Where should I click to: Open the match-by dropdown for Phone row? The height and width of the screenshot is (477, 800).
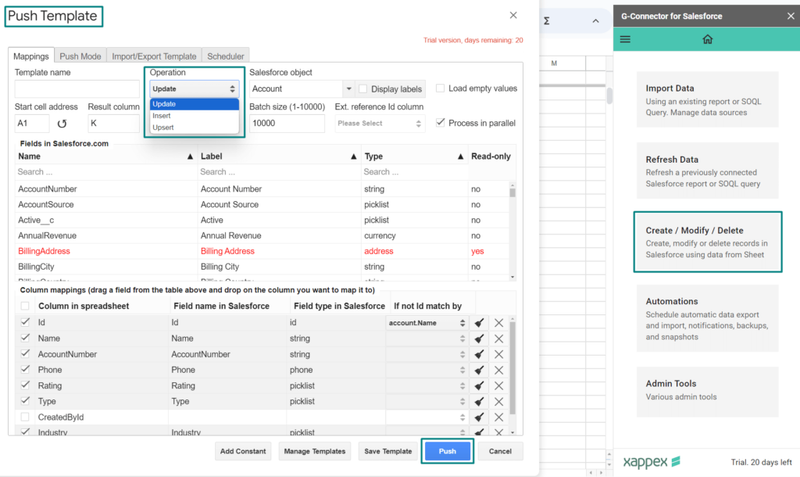[427, 370]
